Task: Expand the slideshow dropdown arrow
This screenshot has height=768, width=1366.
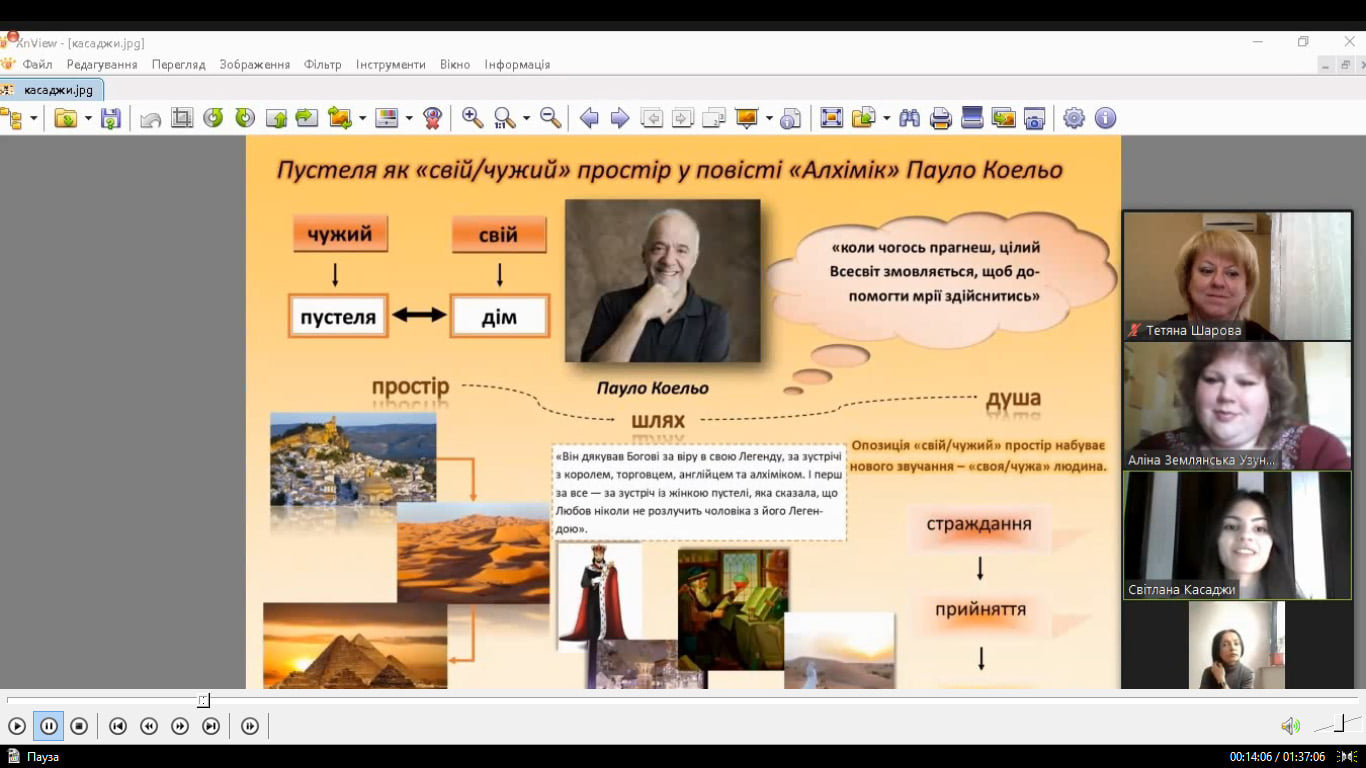Action: pos(769,118)
